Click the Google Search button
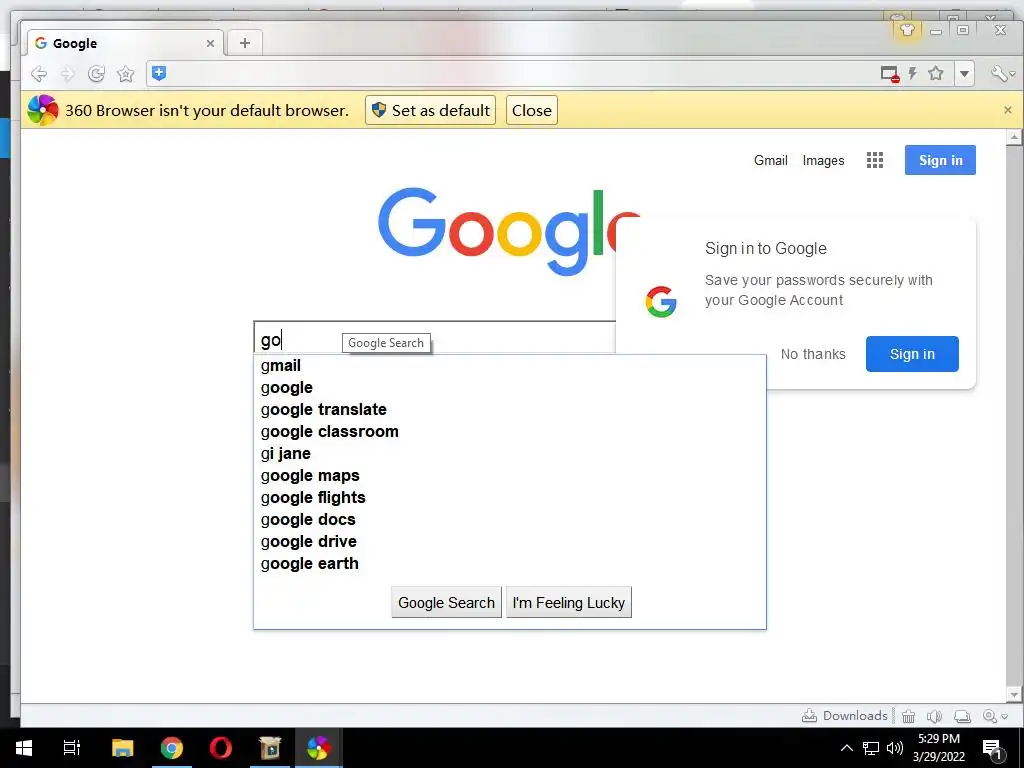 coord(446,602)
